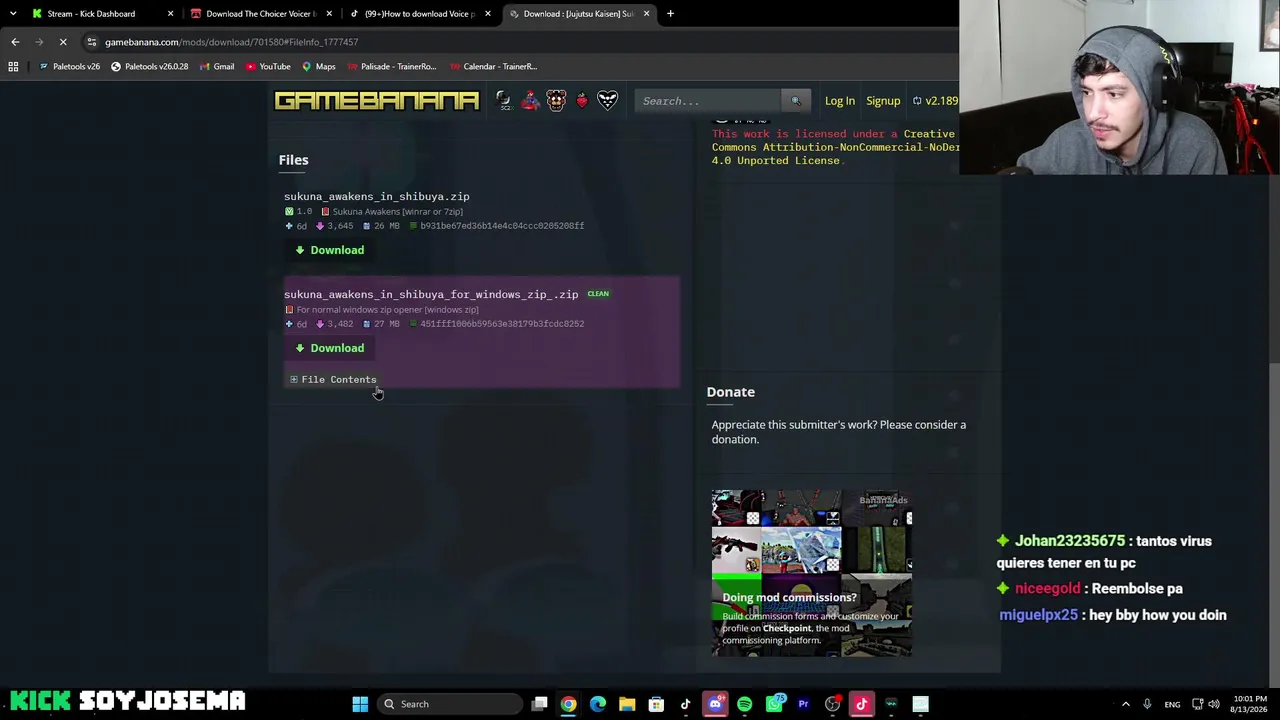Open the GameBanana home logo

pos(377,101)
